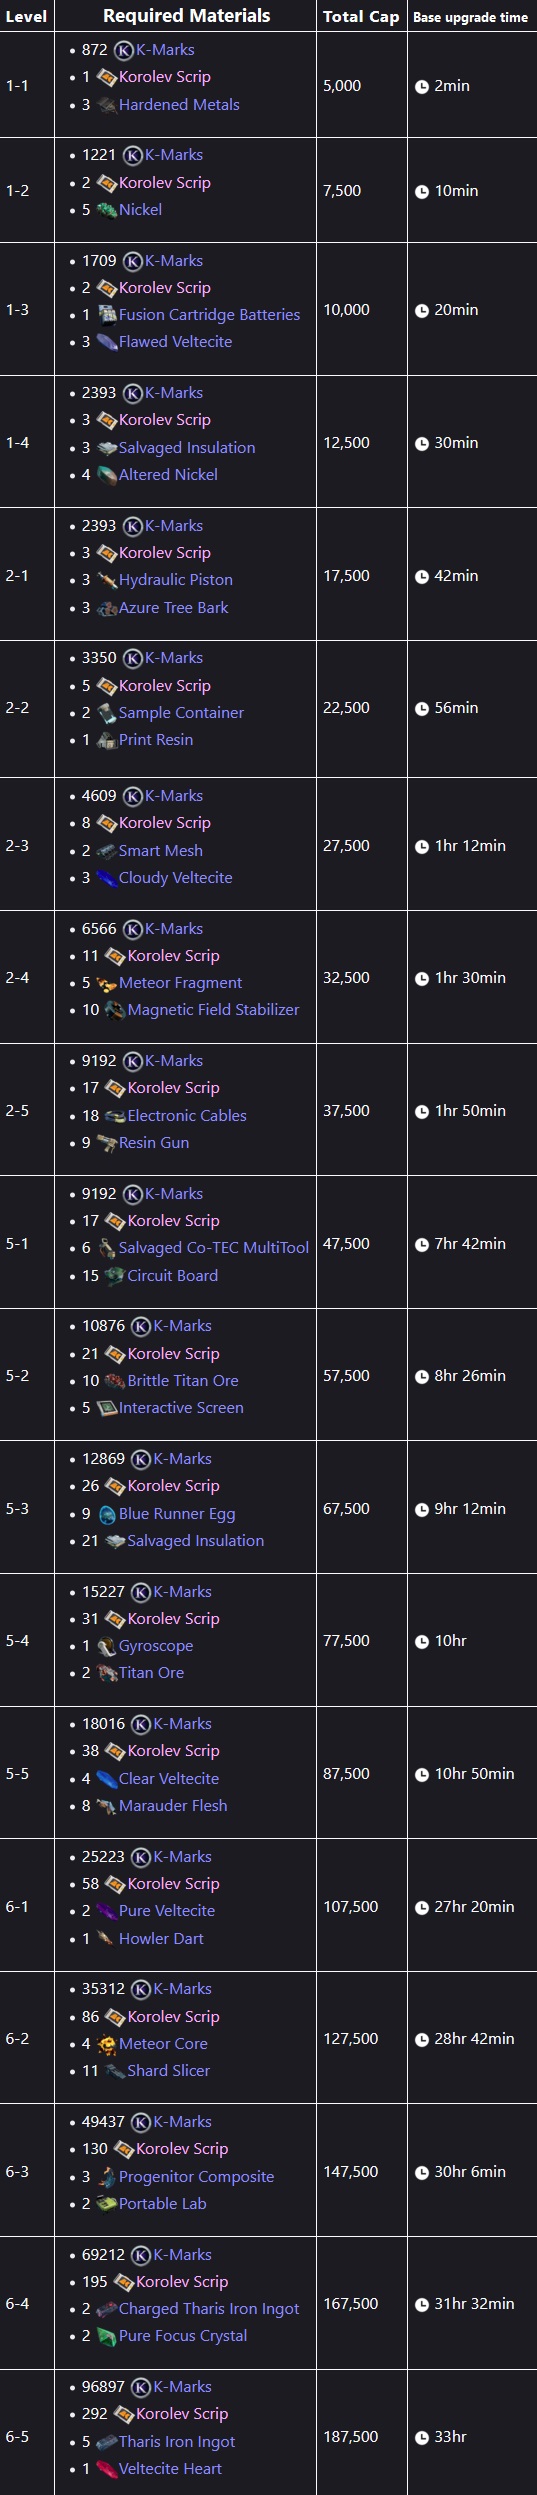
Task: Click the Blue Runner Egg icon
Action: point(106,1514)
